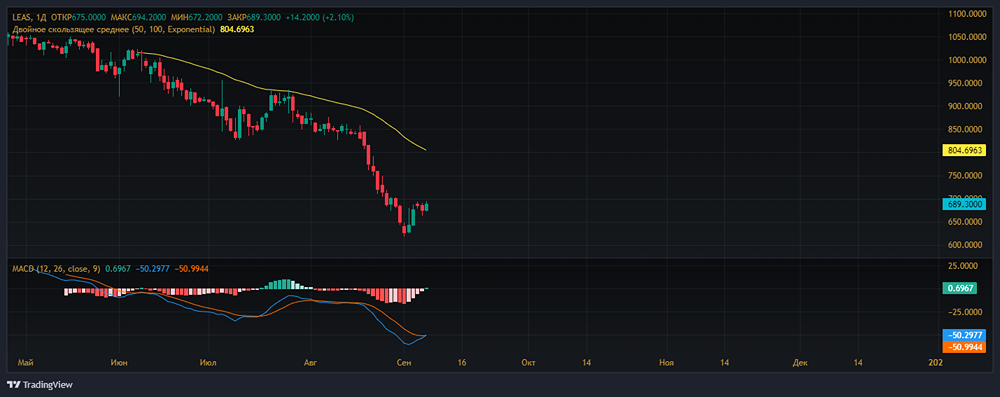Click the Авг date on time axis
The image size is (1000, 397).
tap(310, 363)
